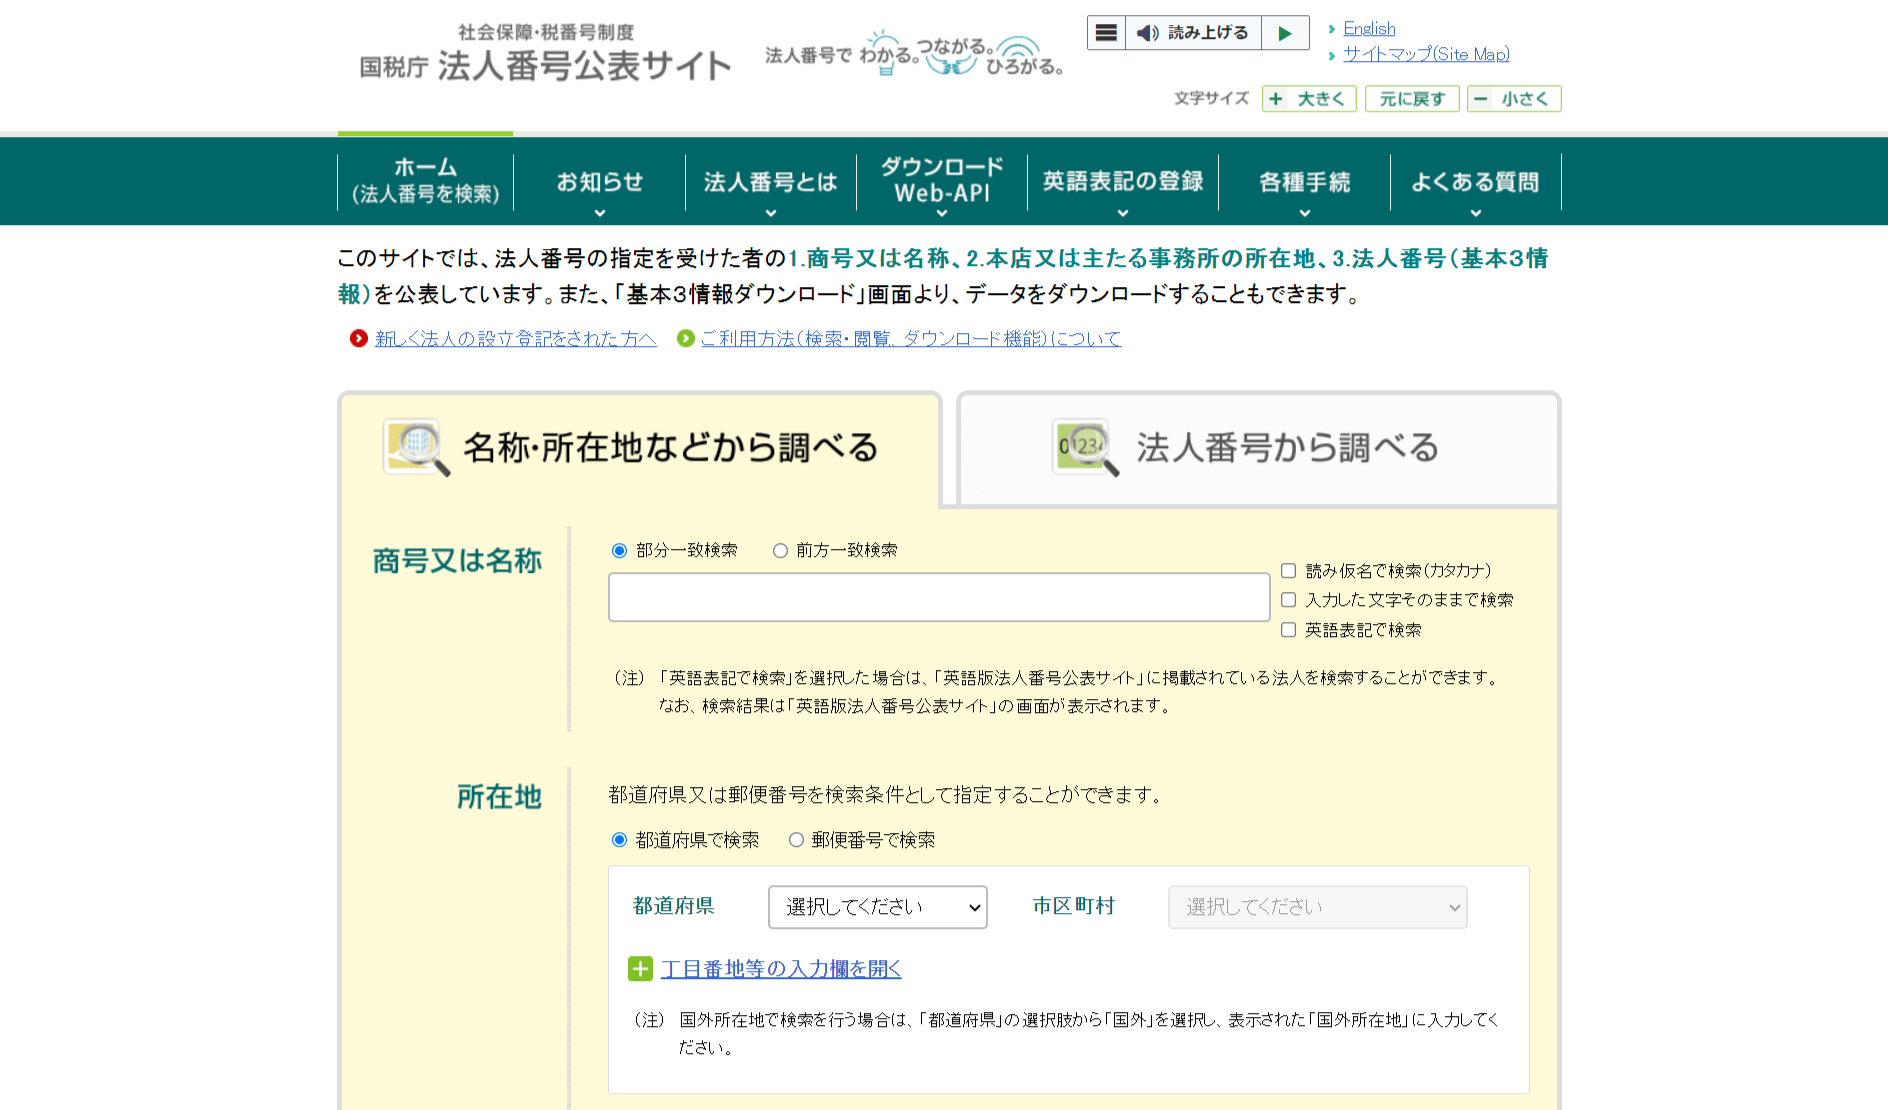Click red arrow icon beside 新しく法人の設立登記 link
This screenshot has width=1888, height=1110.
[x=358, y=339]
